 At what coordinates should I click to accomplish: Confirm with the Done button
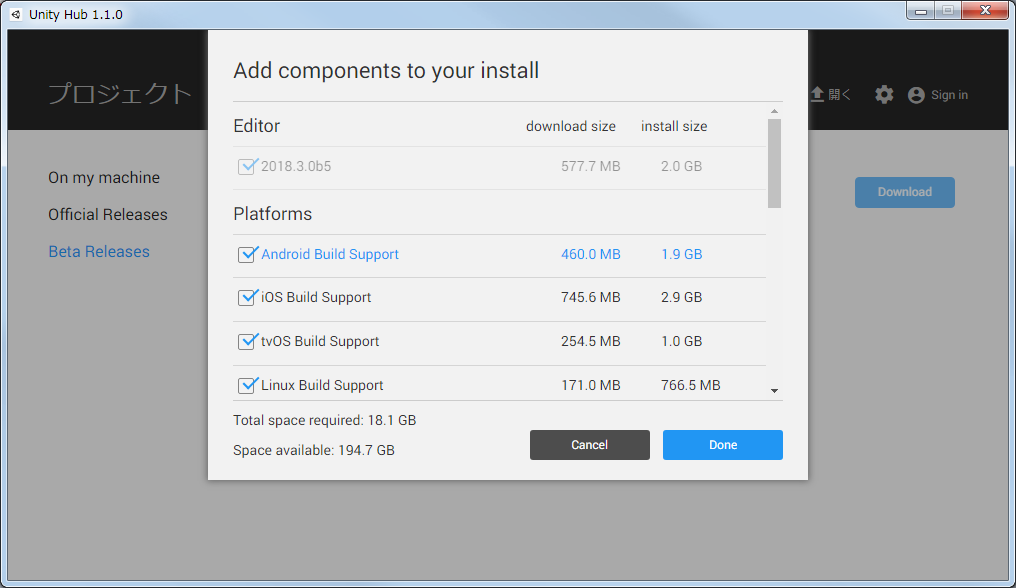coord(722,445)
